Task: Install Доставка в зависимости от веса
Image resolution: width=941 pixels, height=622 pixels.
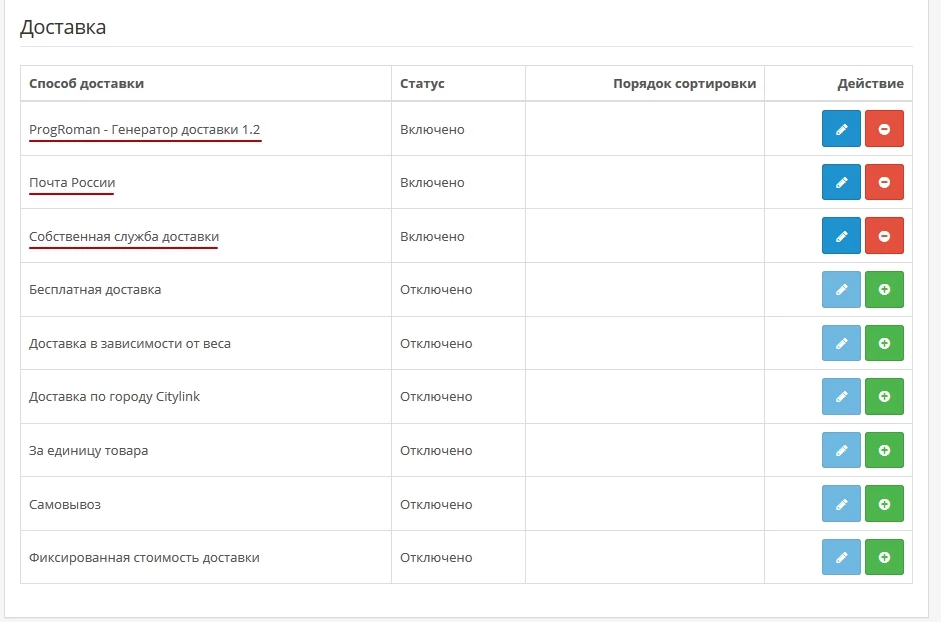Action: (884, 343)
